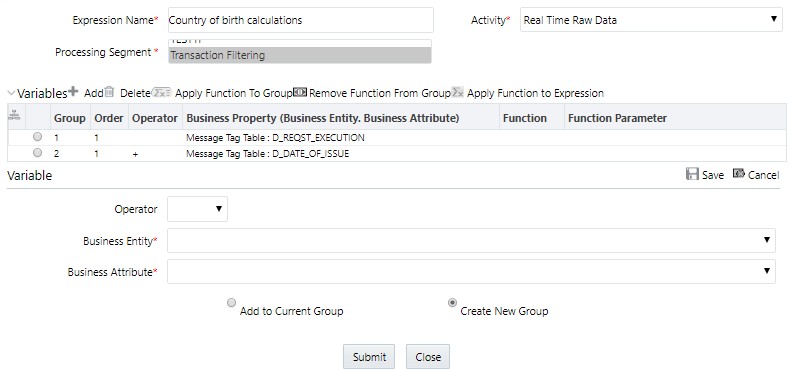Click the Order column header

(x=109, y=118)
